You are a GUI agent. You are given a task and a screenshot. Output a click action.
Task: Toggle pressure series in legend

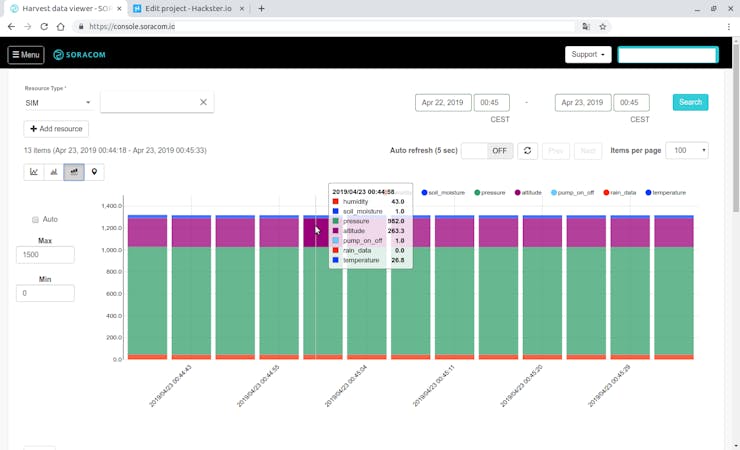click(489, 192)
